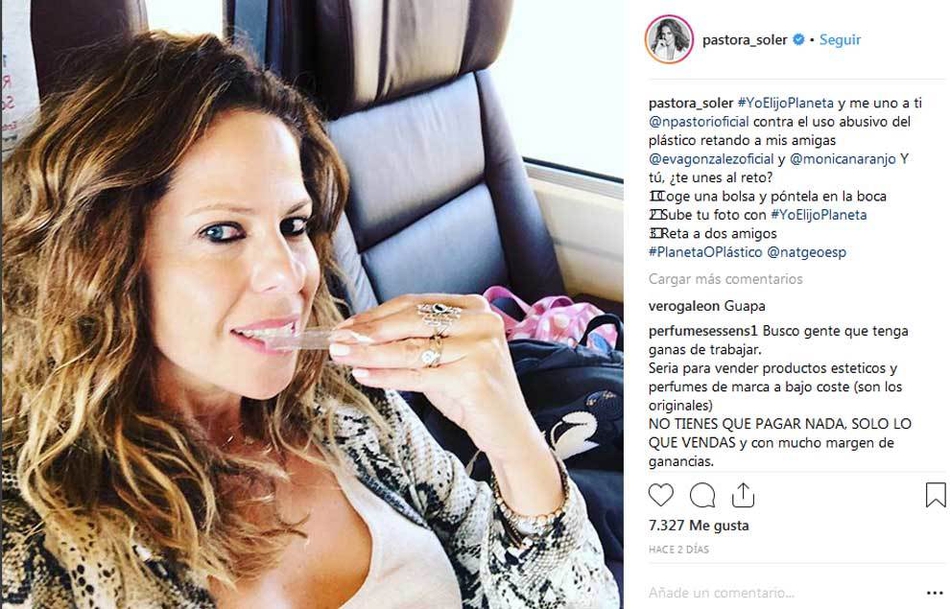Click the verified badge next to pastora_soler

tap(799, 39)
